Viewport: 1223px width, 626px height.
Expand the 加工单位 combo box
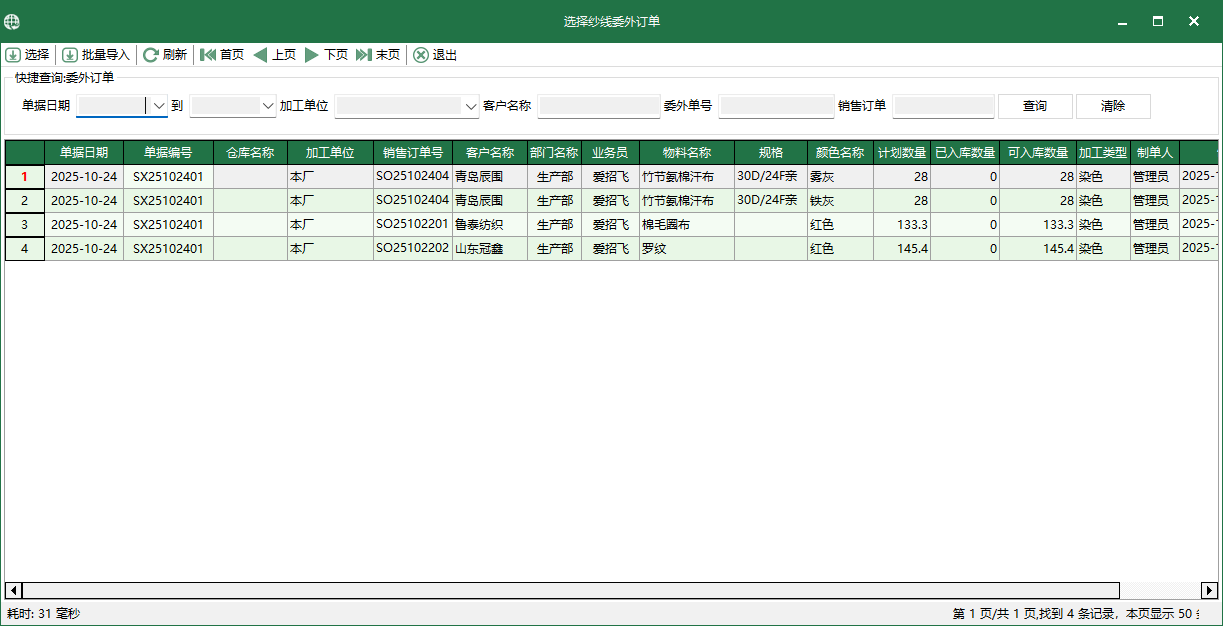[x=470, y=105]
